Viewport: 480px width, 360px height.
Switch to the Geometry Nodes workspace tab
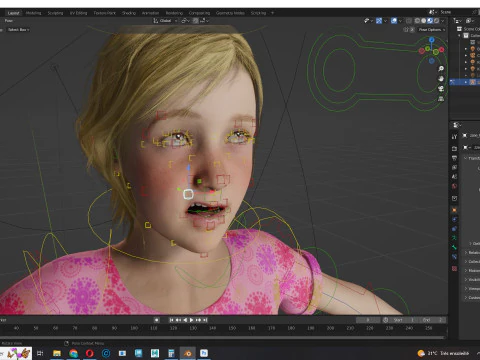pyautogui.click(x=230, y=13)
